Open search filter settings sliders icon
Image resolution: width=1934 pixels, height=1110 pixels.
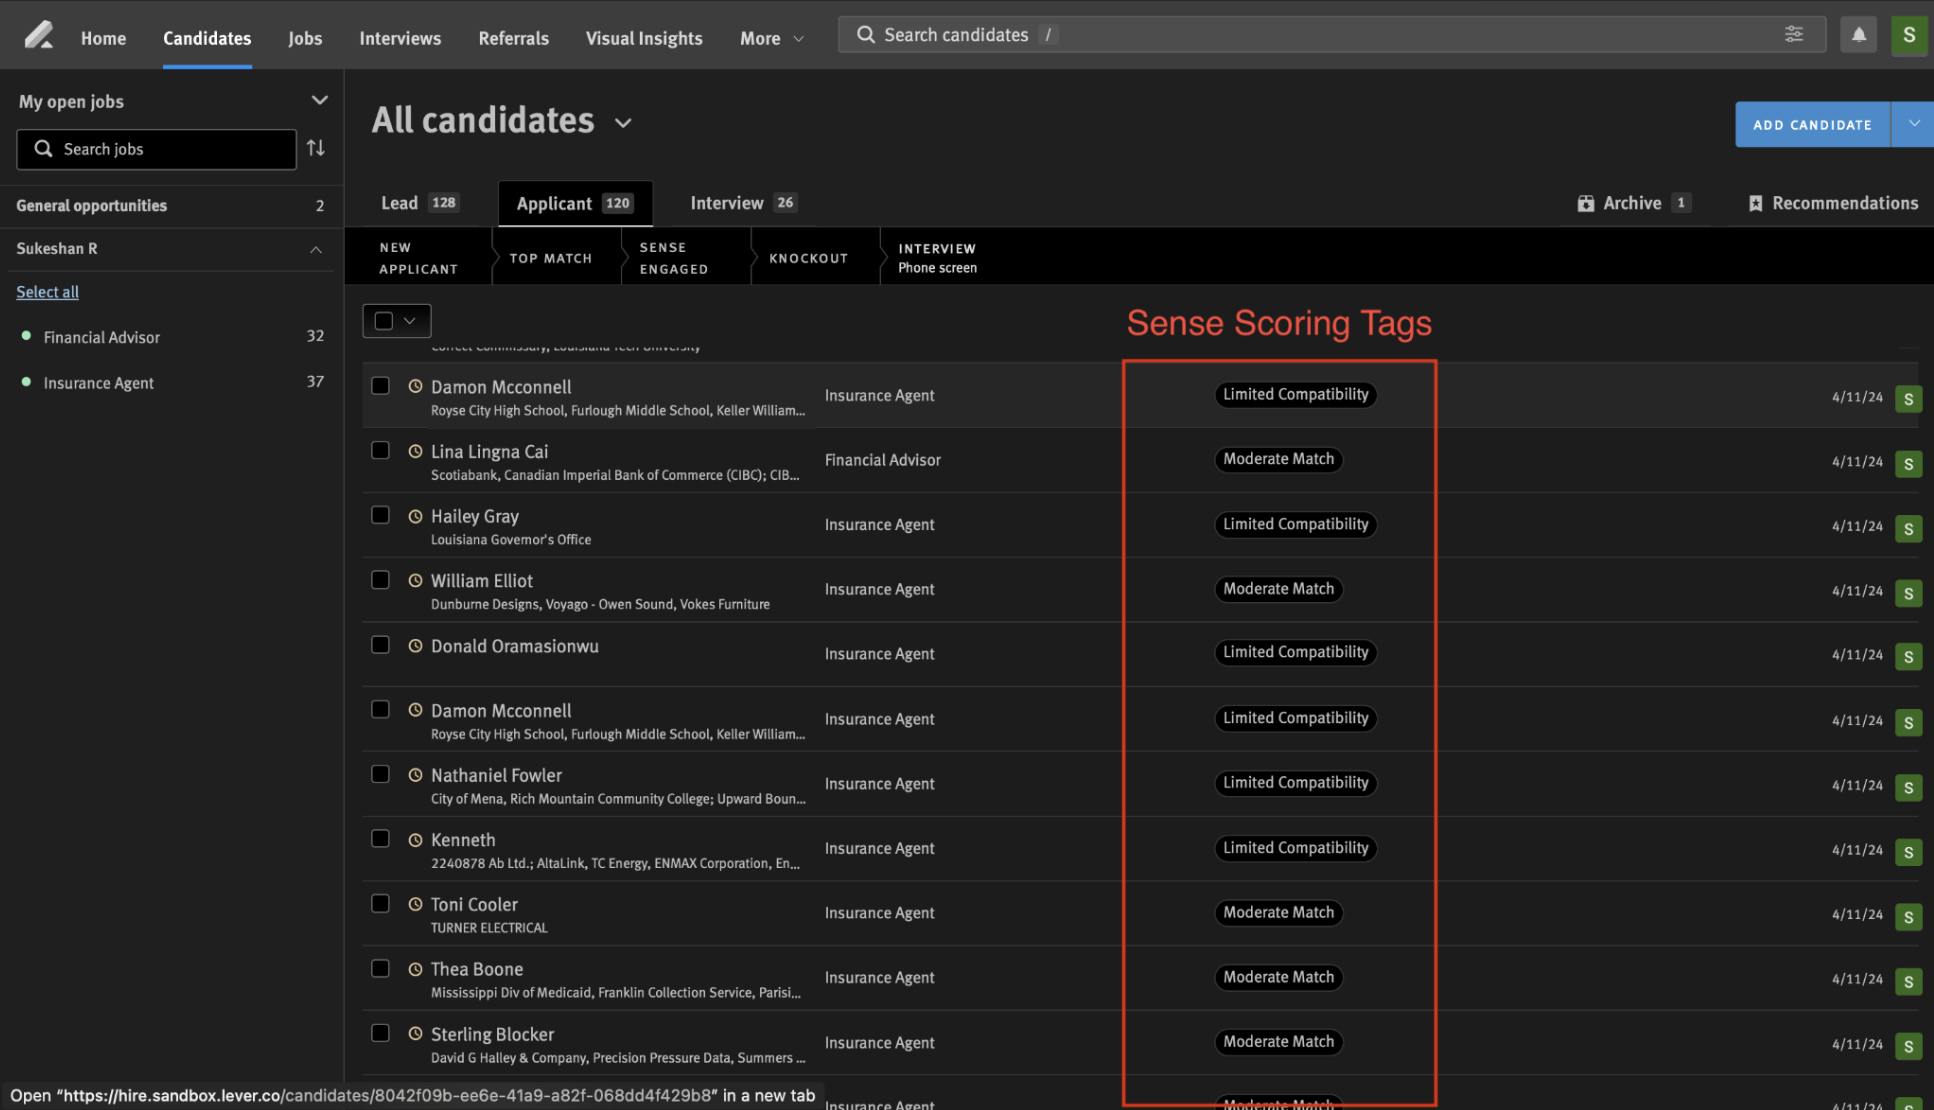1794,34
